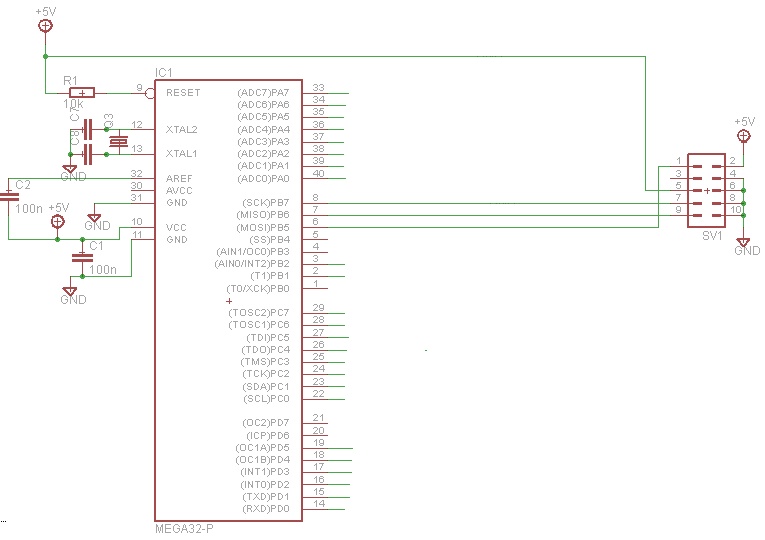Click the (SDA)PC1 pin label

coord(266,387)
